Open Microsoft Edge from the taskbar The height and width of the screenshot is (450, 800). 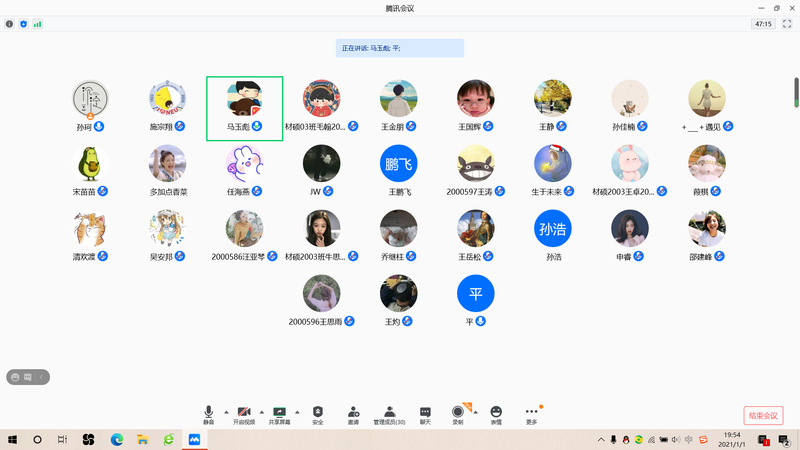(x=116, y=439)
